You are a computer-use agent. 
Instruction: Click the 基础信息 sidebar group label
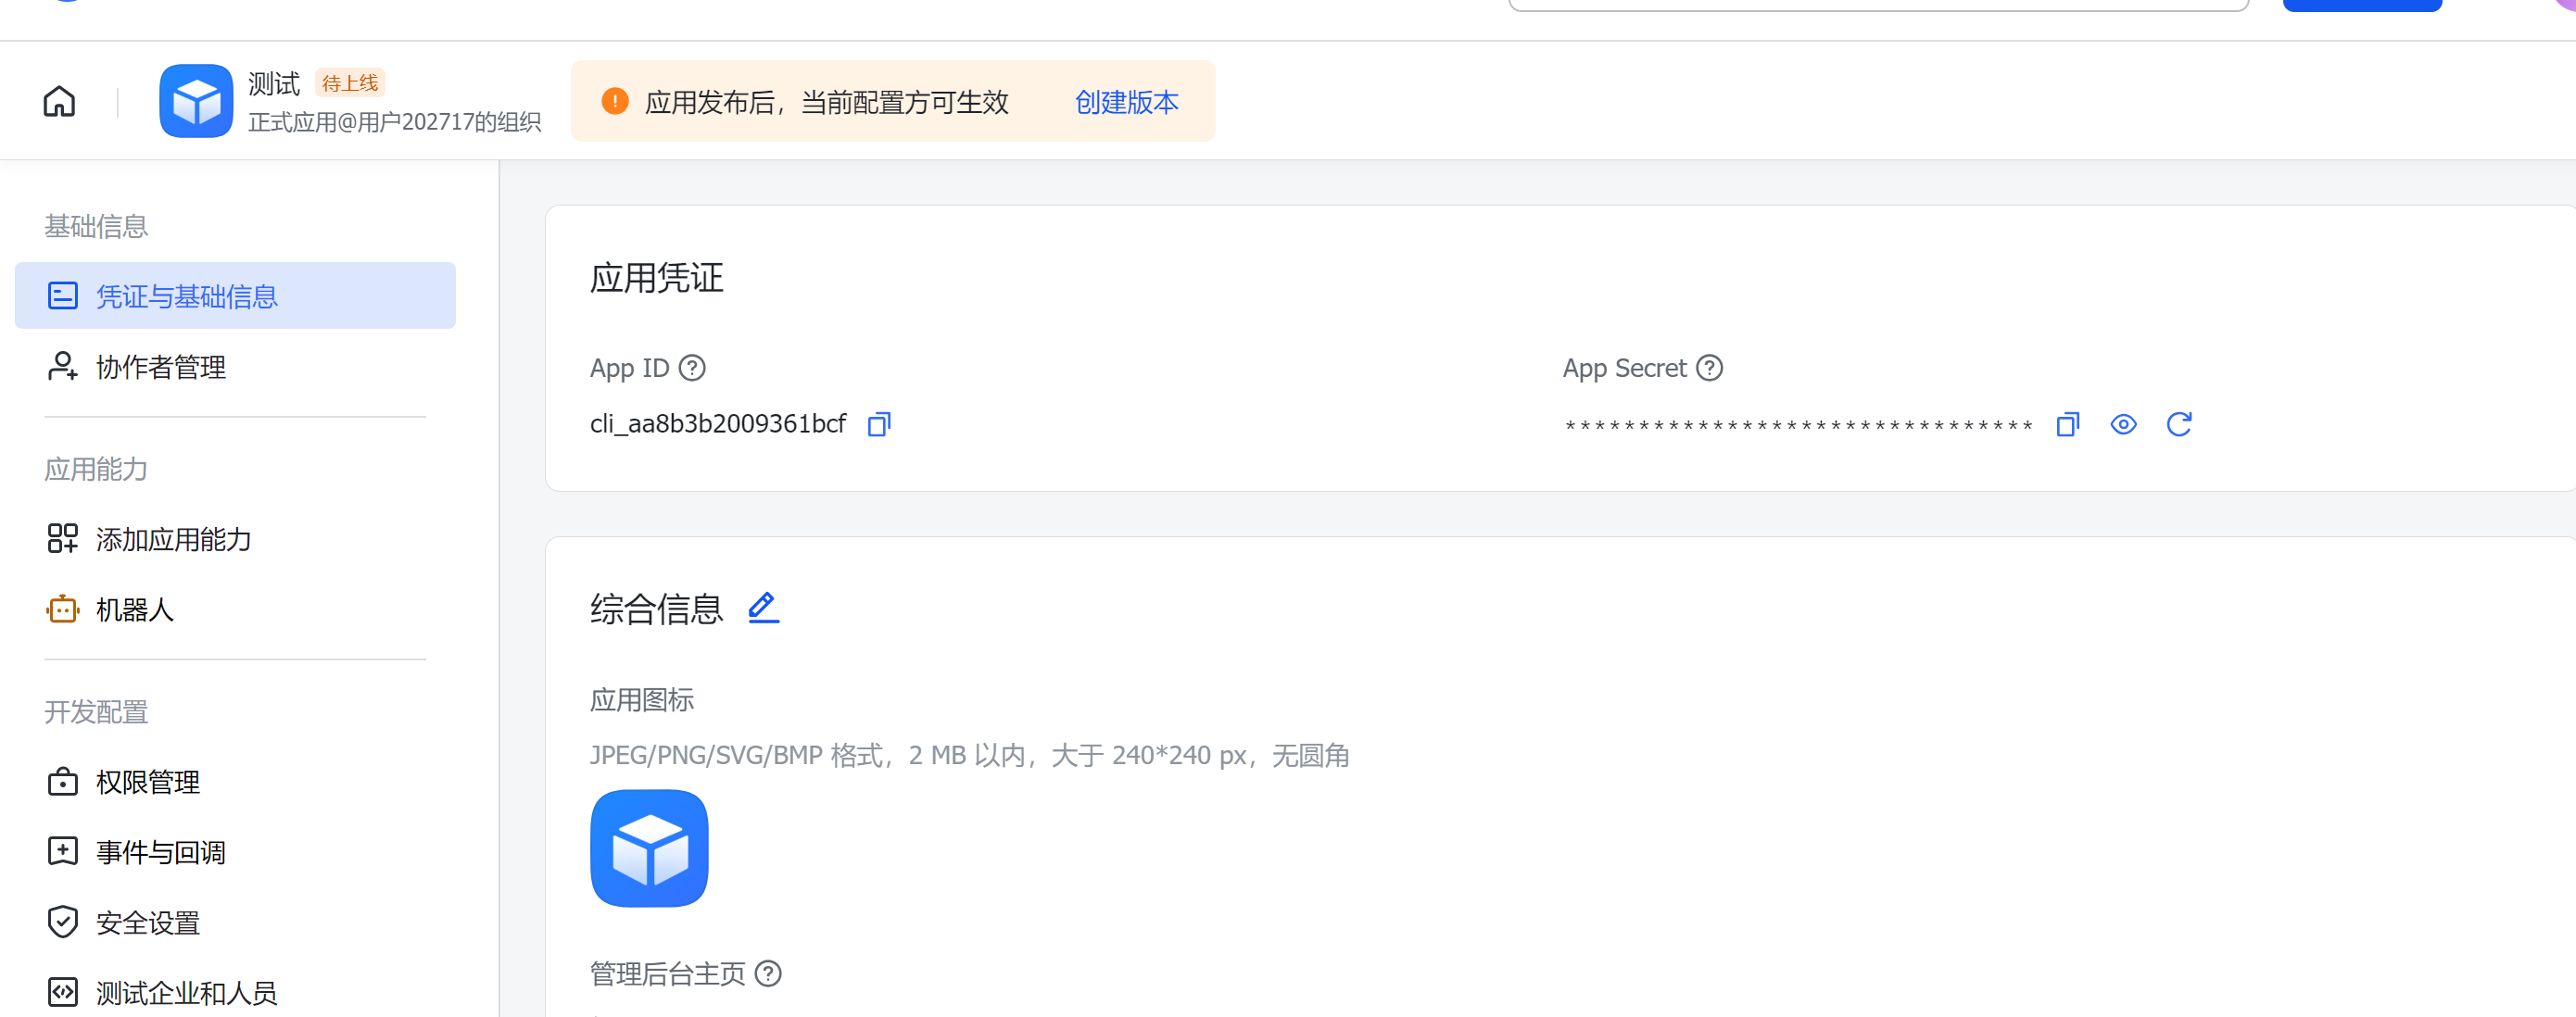click(x=96, y=226)
